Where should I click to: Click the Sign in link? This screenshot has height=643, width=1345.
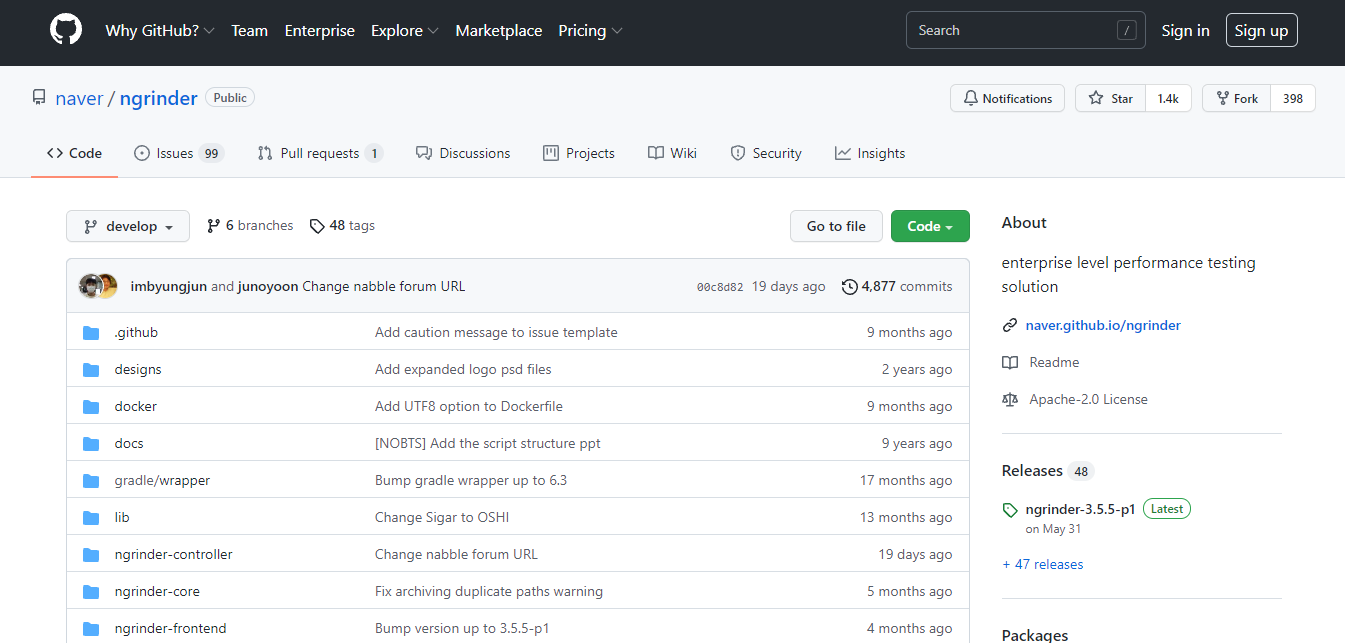pyautogui.click(x=1185, y=31)
